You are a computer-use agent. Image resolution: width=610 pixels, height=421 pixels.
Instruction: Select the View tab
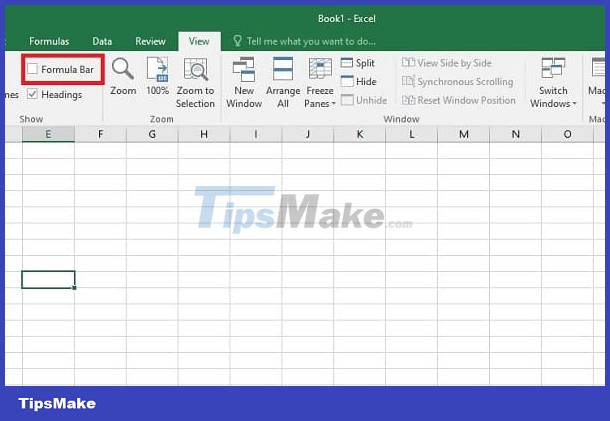pos(199,41)
